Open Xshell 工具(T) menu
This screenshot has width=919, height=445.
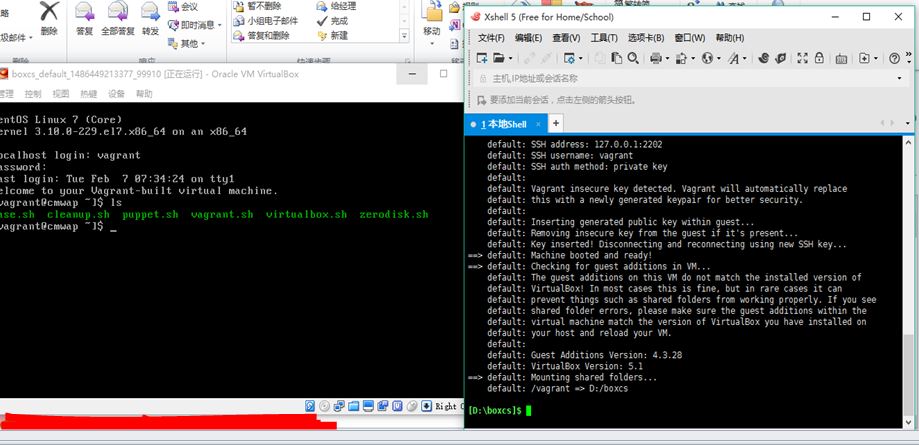click(604, 38)
